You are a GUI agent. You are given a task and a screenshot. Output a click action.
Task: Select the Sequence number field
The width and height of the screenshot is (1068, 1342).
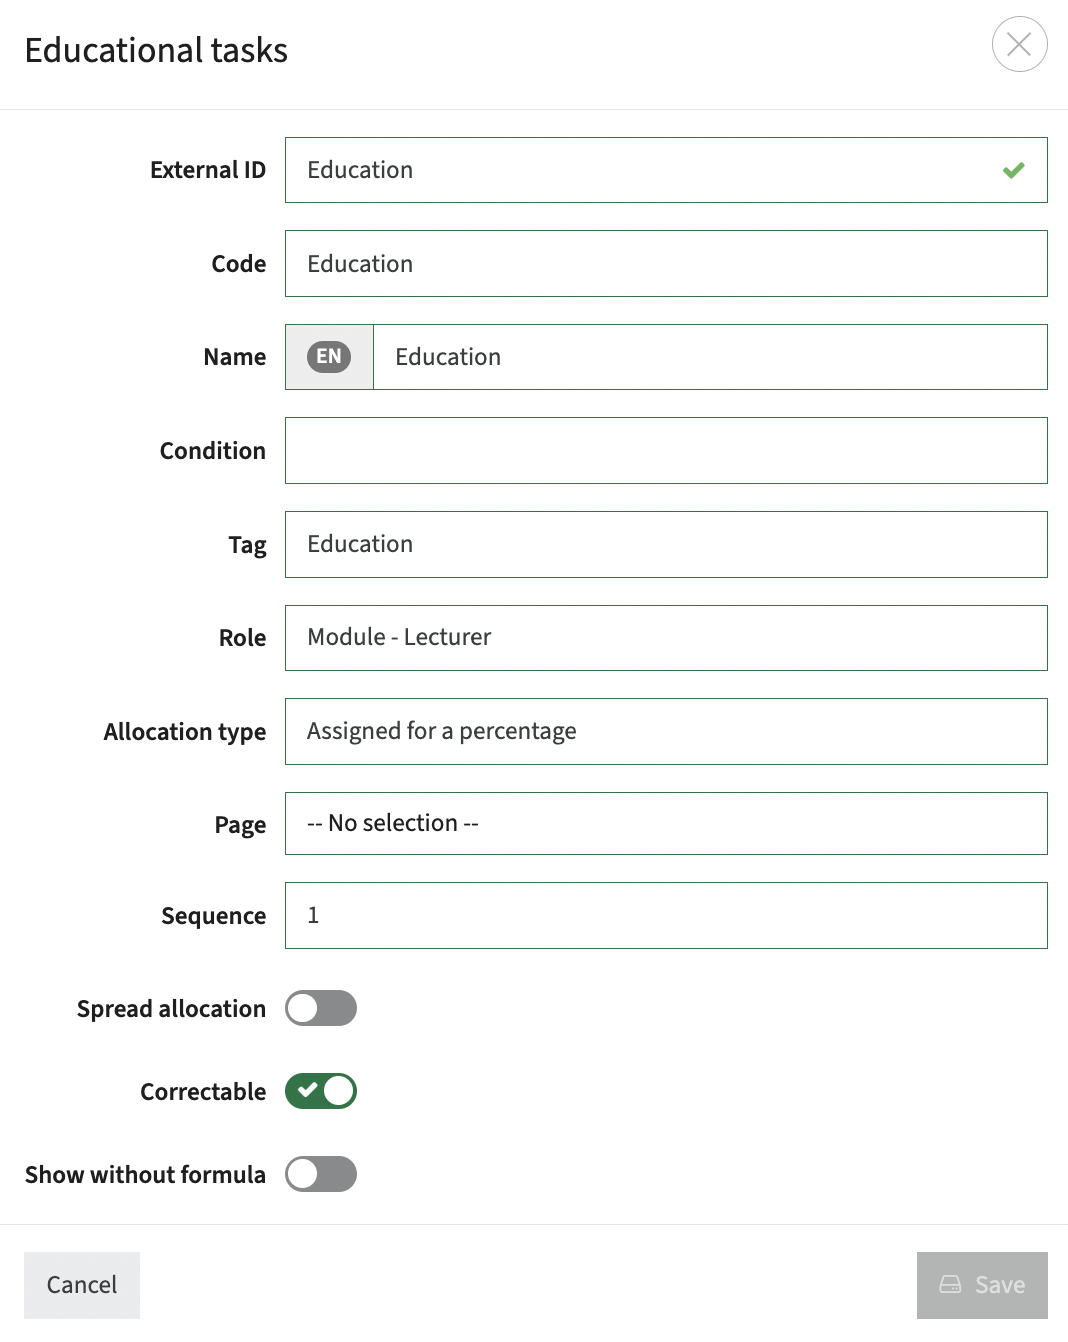(x=666, y=915)
